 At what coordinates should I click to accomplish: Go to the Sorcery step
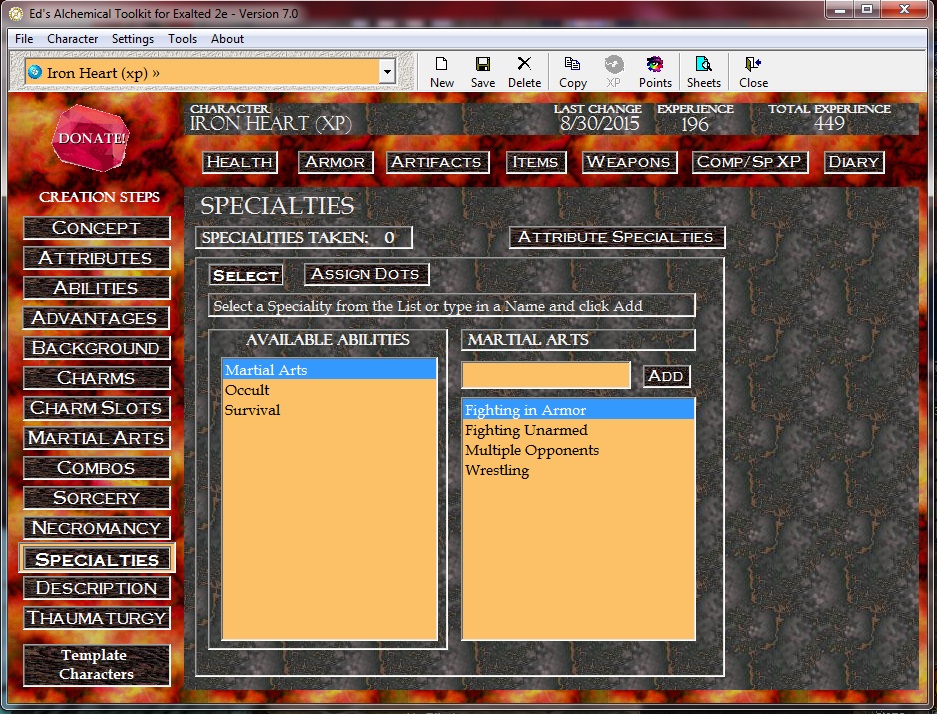96,498
